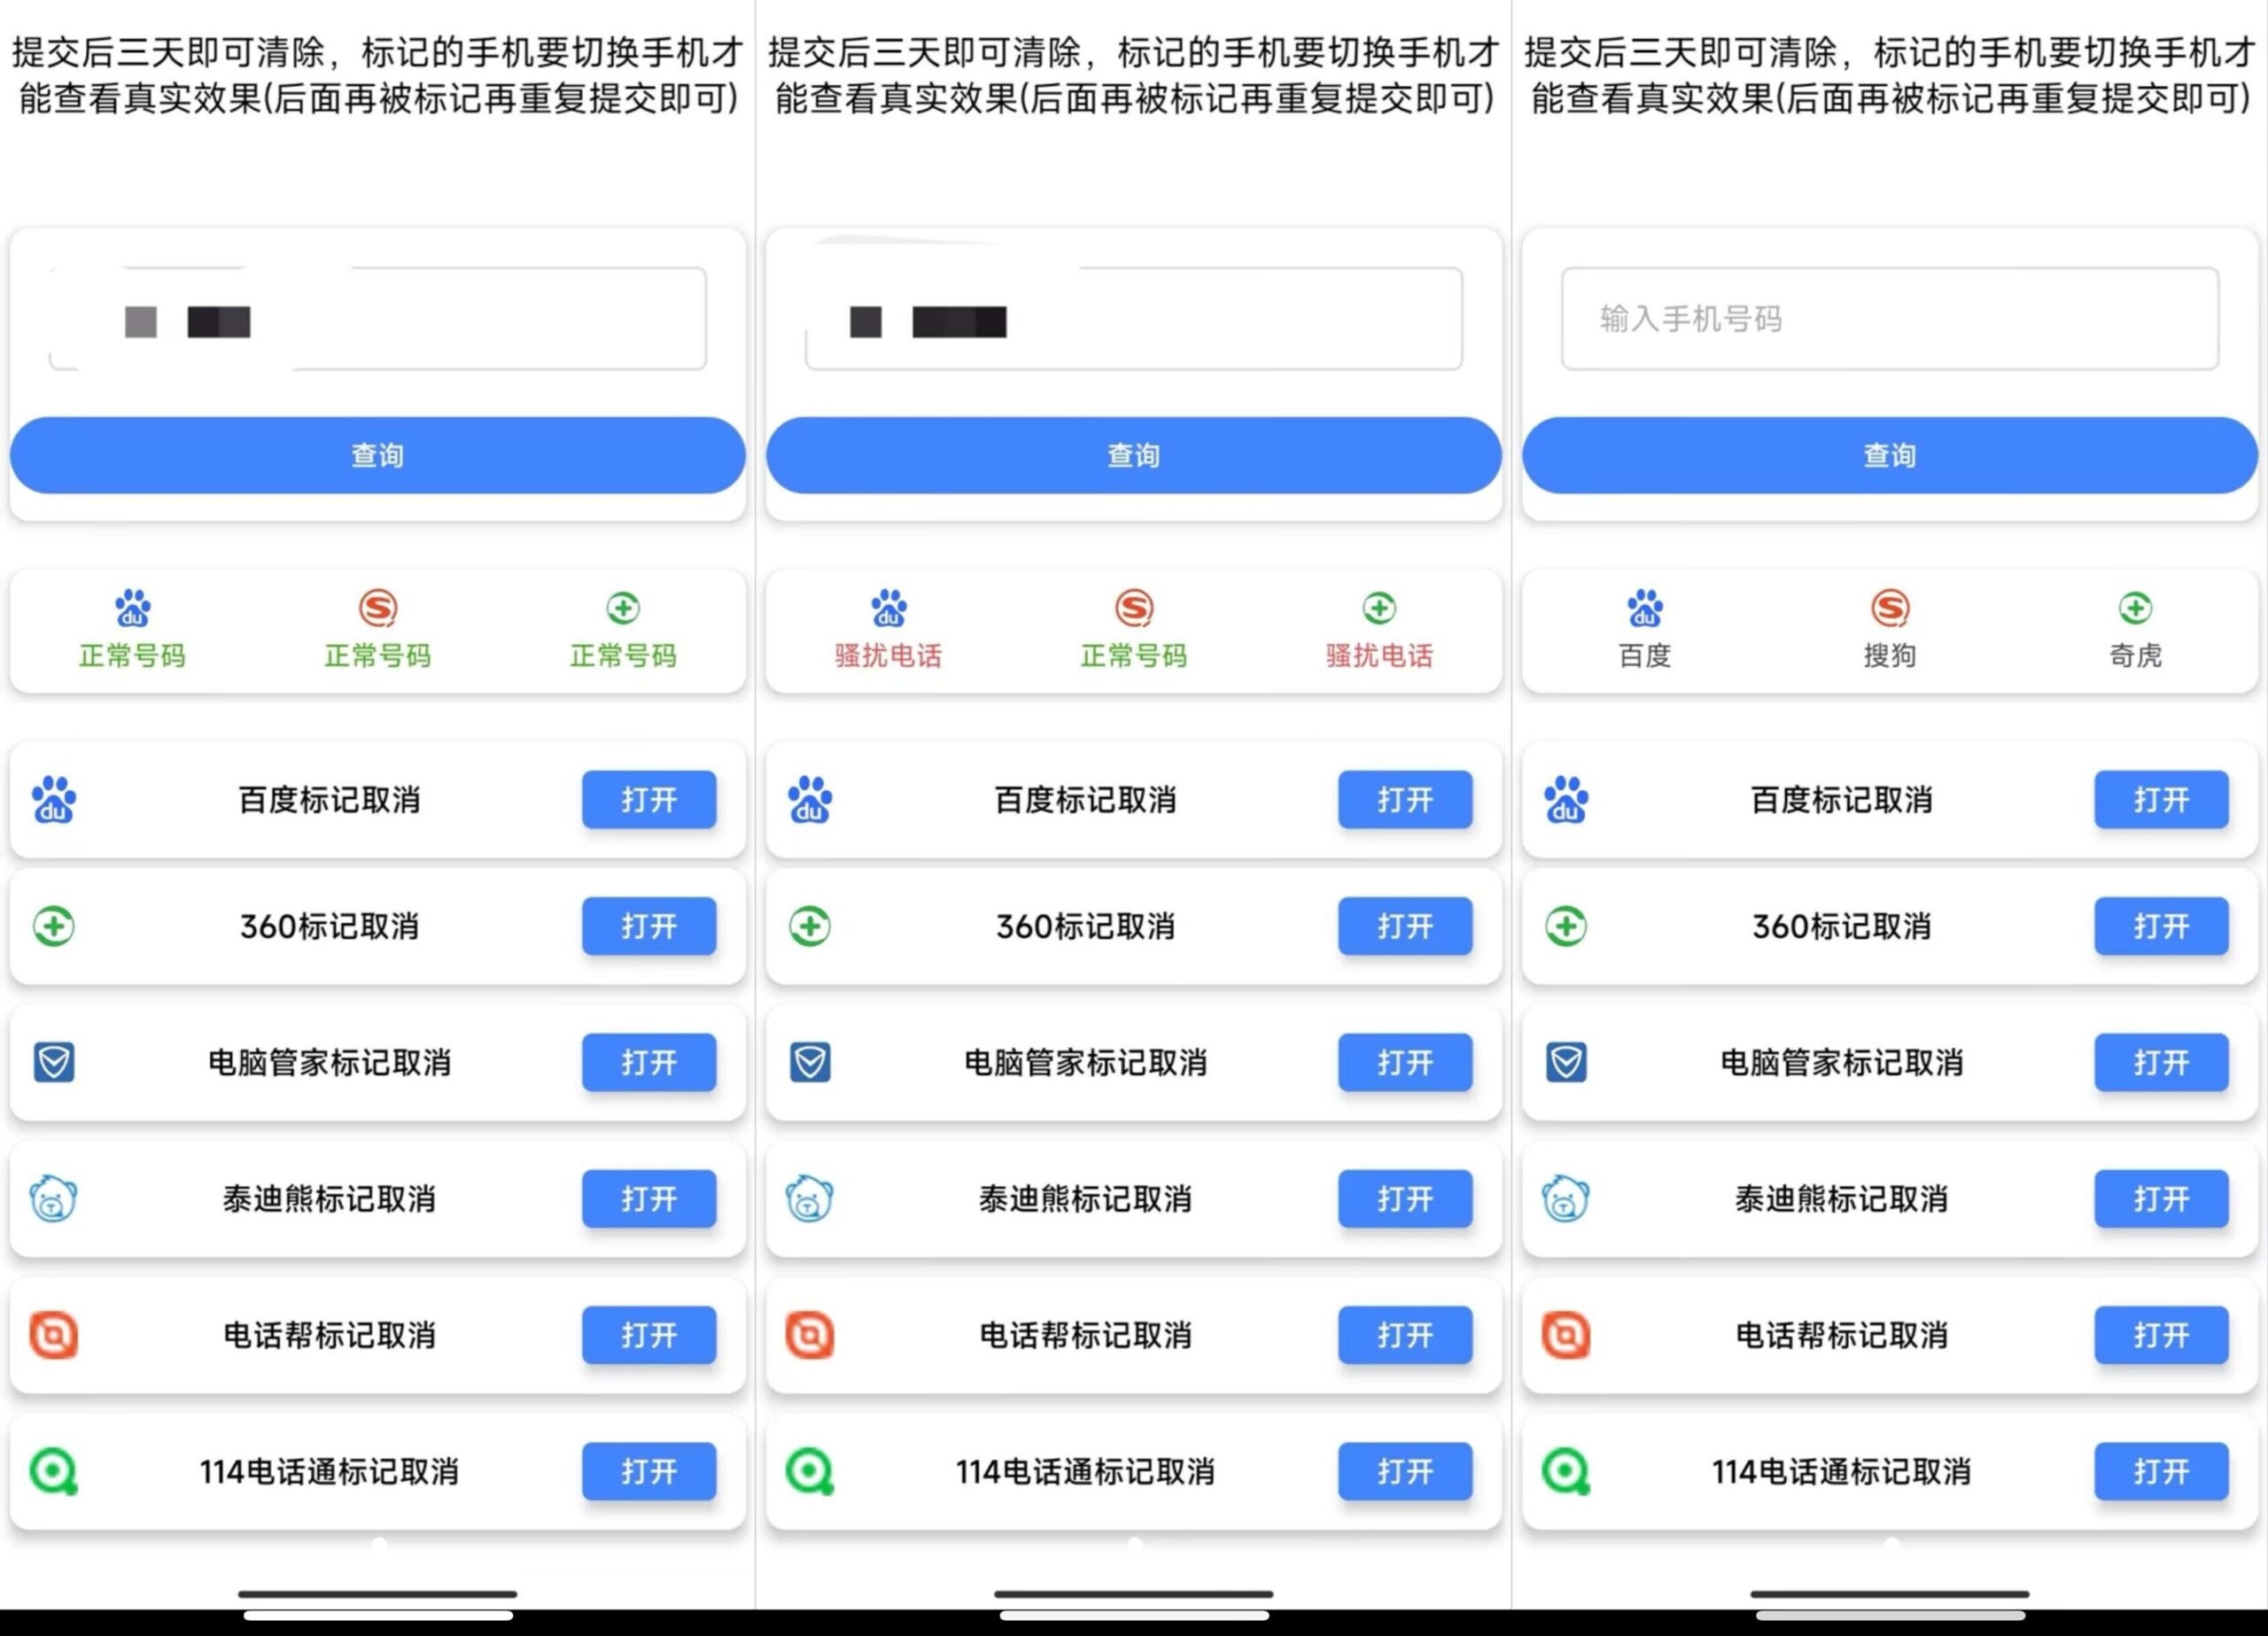2268x1636 pixels.
Task: Tap 360 icon in middle 360标记取消 row
Action: [810, 926]
